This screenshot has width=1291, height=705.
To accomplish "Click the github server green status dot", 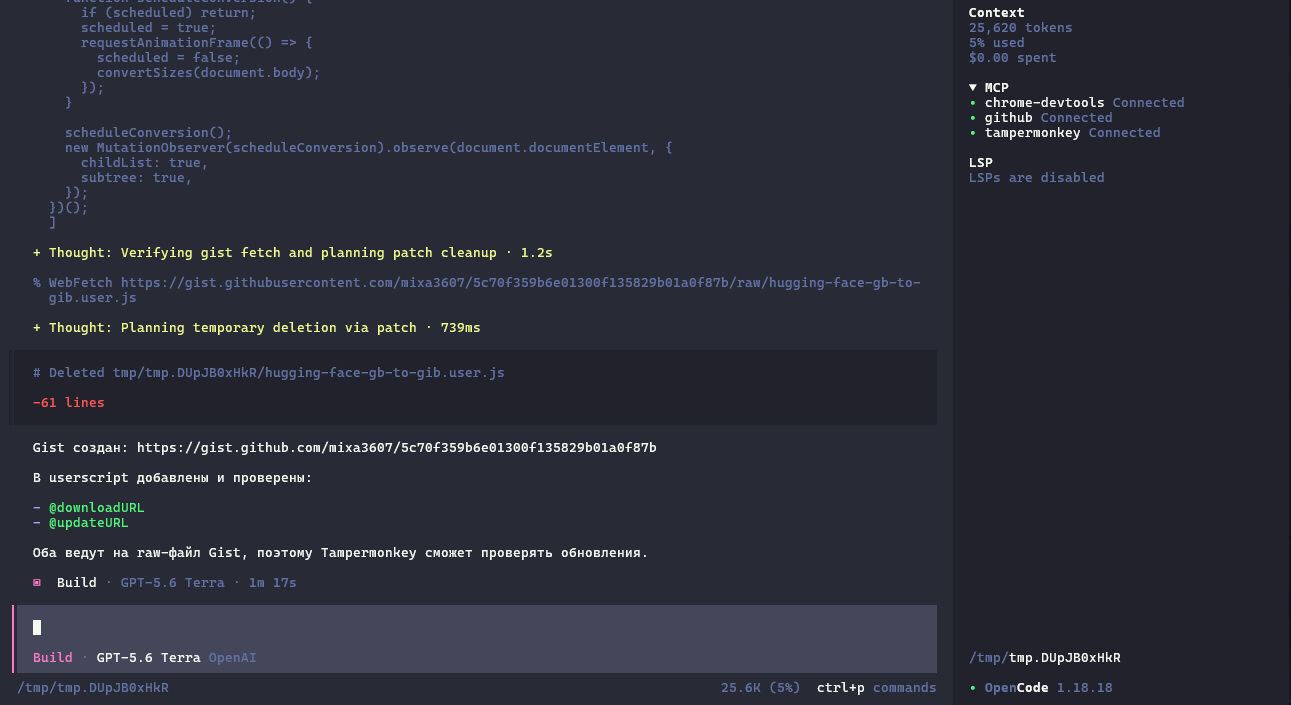I will click(973, 118).
